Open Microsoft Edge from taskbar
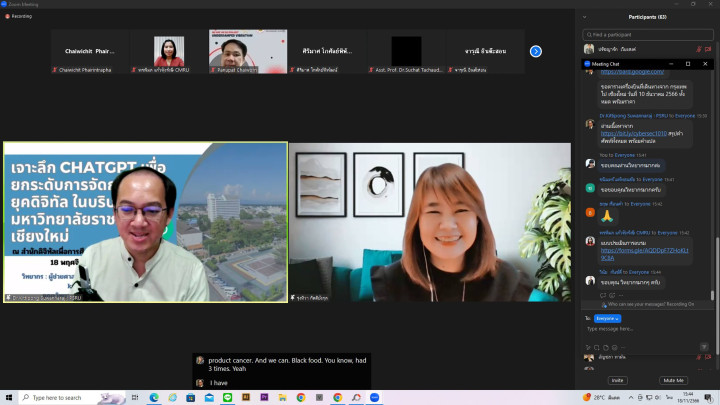The height and width of the screenshot is (405, 720). pos(154,397)
